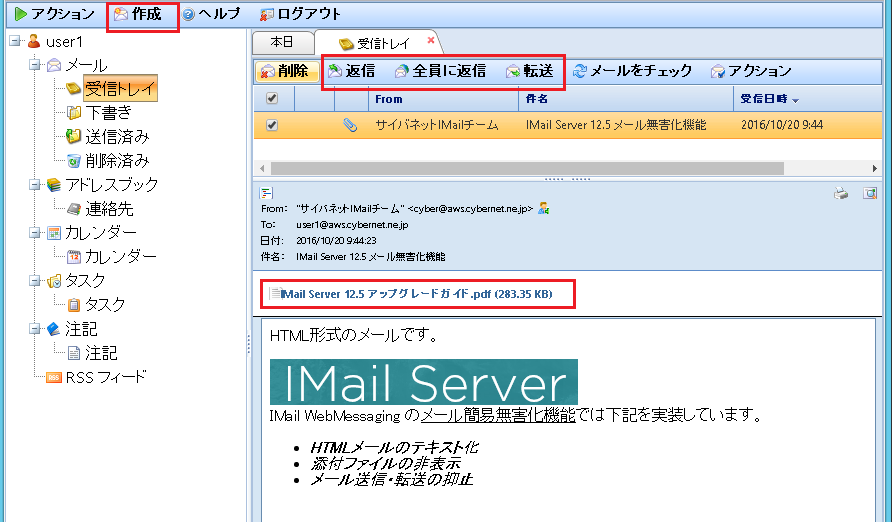Select sender サイバネットIMailチーム in the message list
Screen dimensions: 892x522
(x=436, y=125)
